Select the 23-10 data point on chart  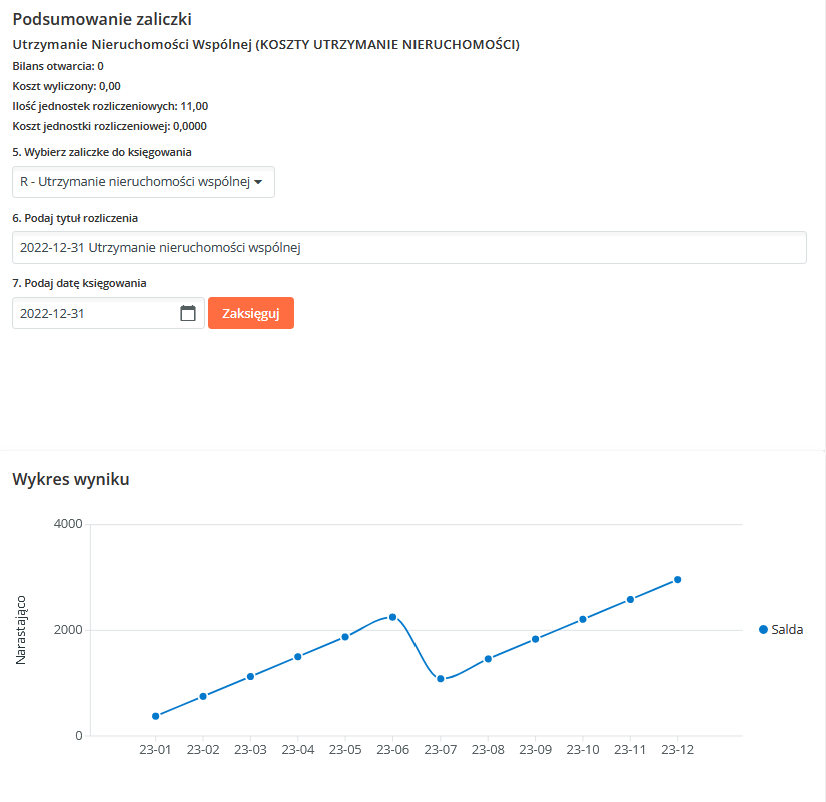point(583,619)
